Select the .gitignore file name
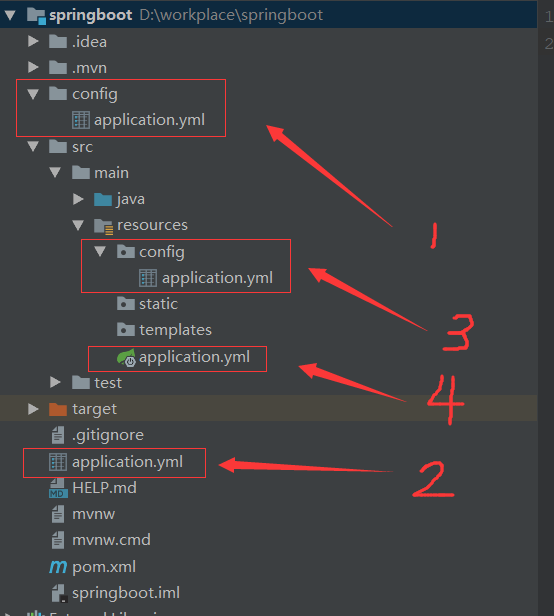This screenshot has width=554, height=616. [x=108, y=435]
